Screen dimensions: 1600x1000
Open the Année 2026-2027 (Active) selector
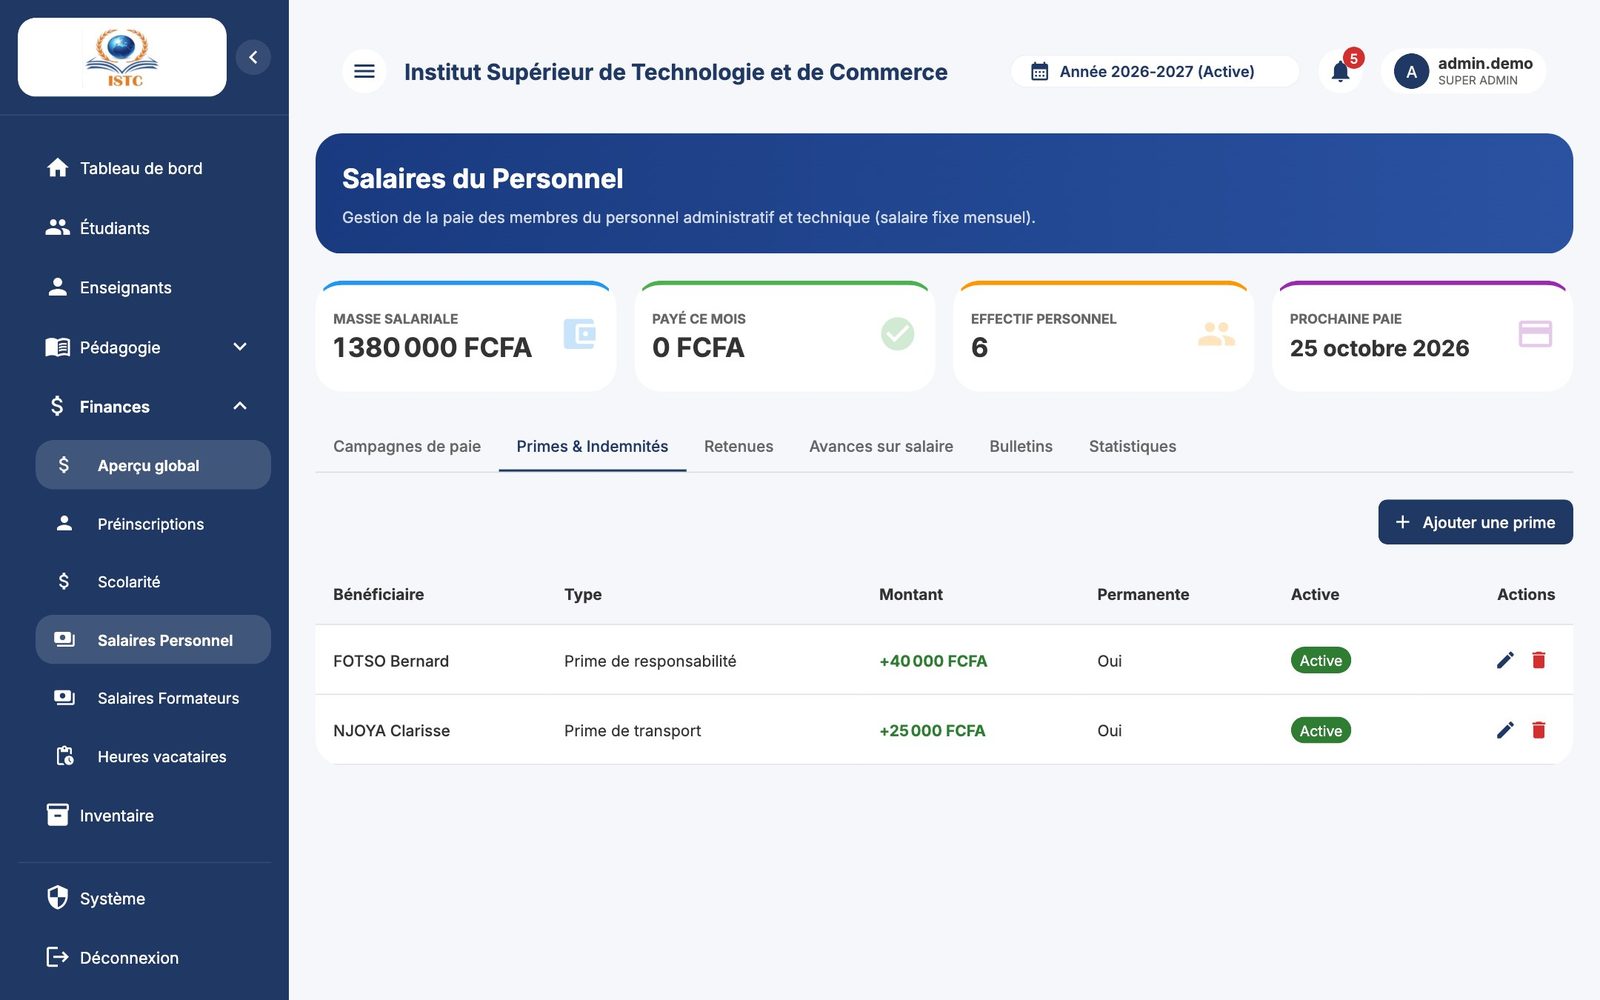pyautogui.click(x=1155, y=72)
